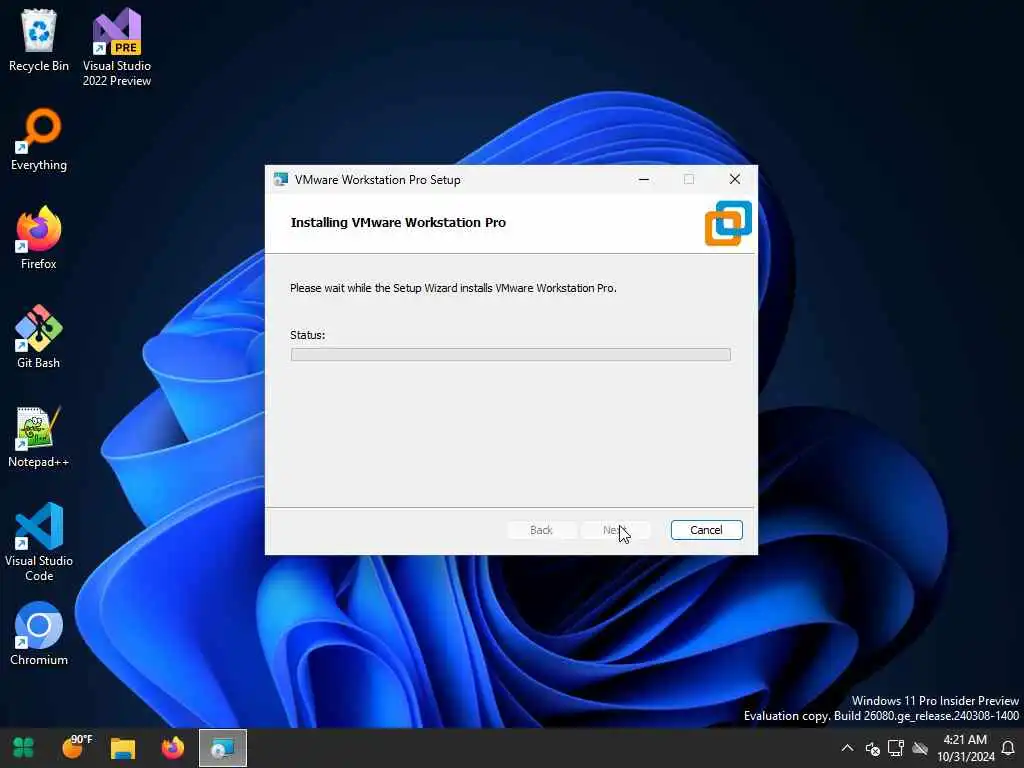Click the 'Please wait while the Setup Wizard' text

pyautogui.click(x=453, y=288)
